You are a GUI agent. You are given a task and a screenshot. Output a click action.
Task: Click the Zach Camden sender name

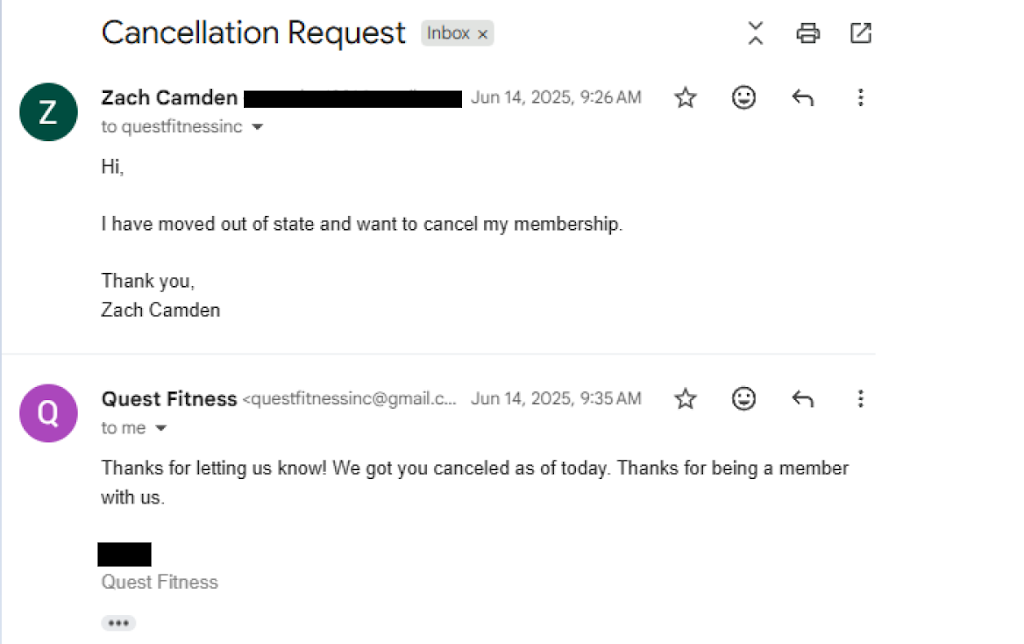click(x=169, y=98)
